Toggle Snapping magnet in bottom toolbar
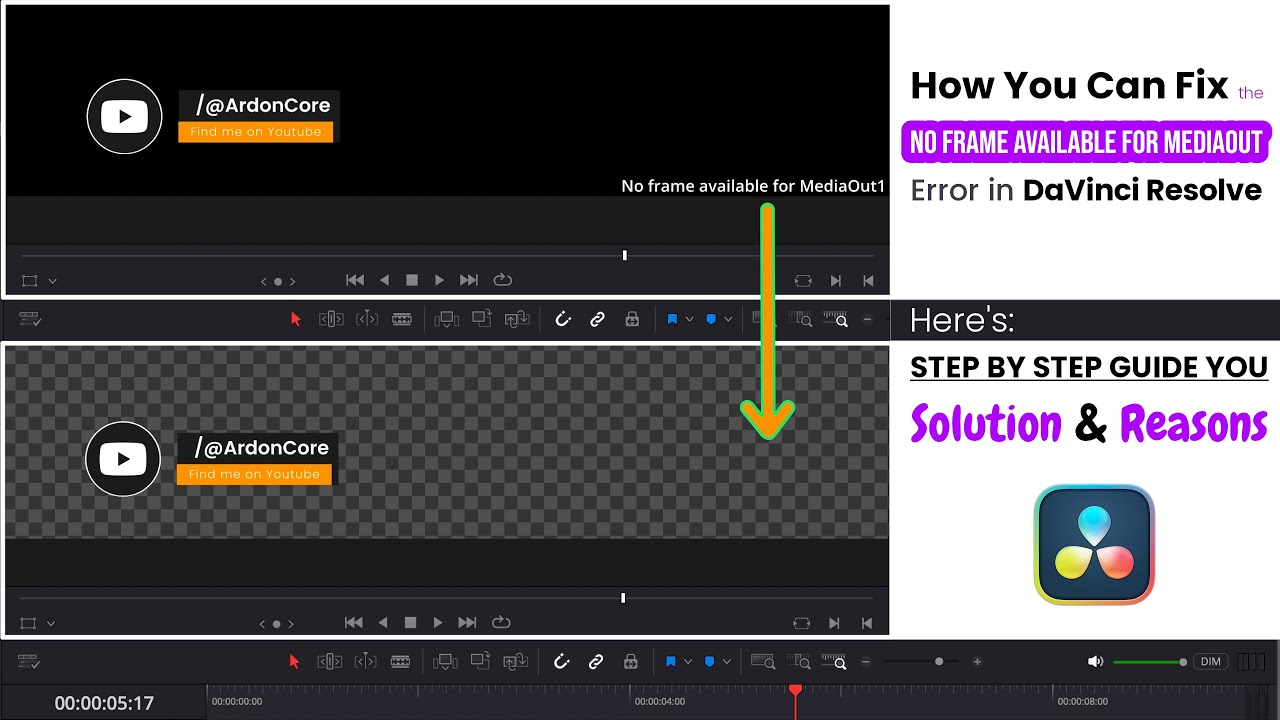This screenshot has width=1280, height=720. coord(562,662)
